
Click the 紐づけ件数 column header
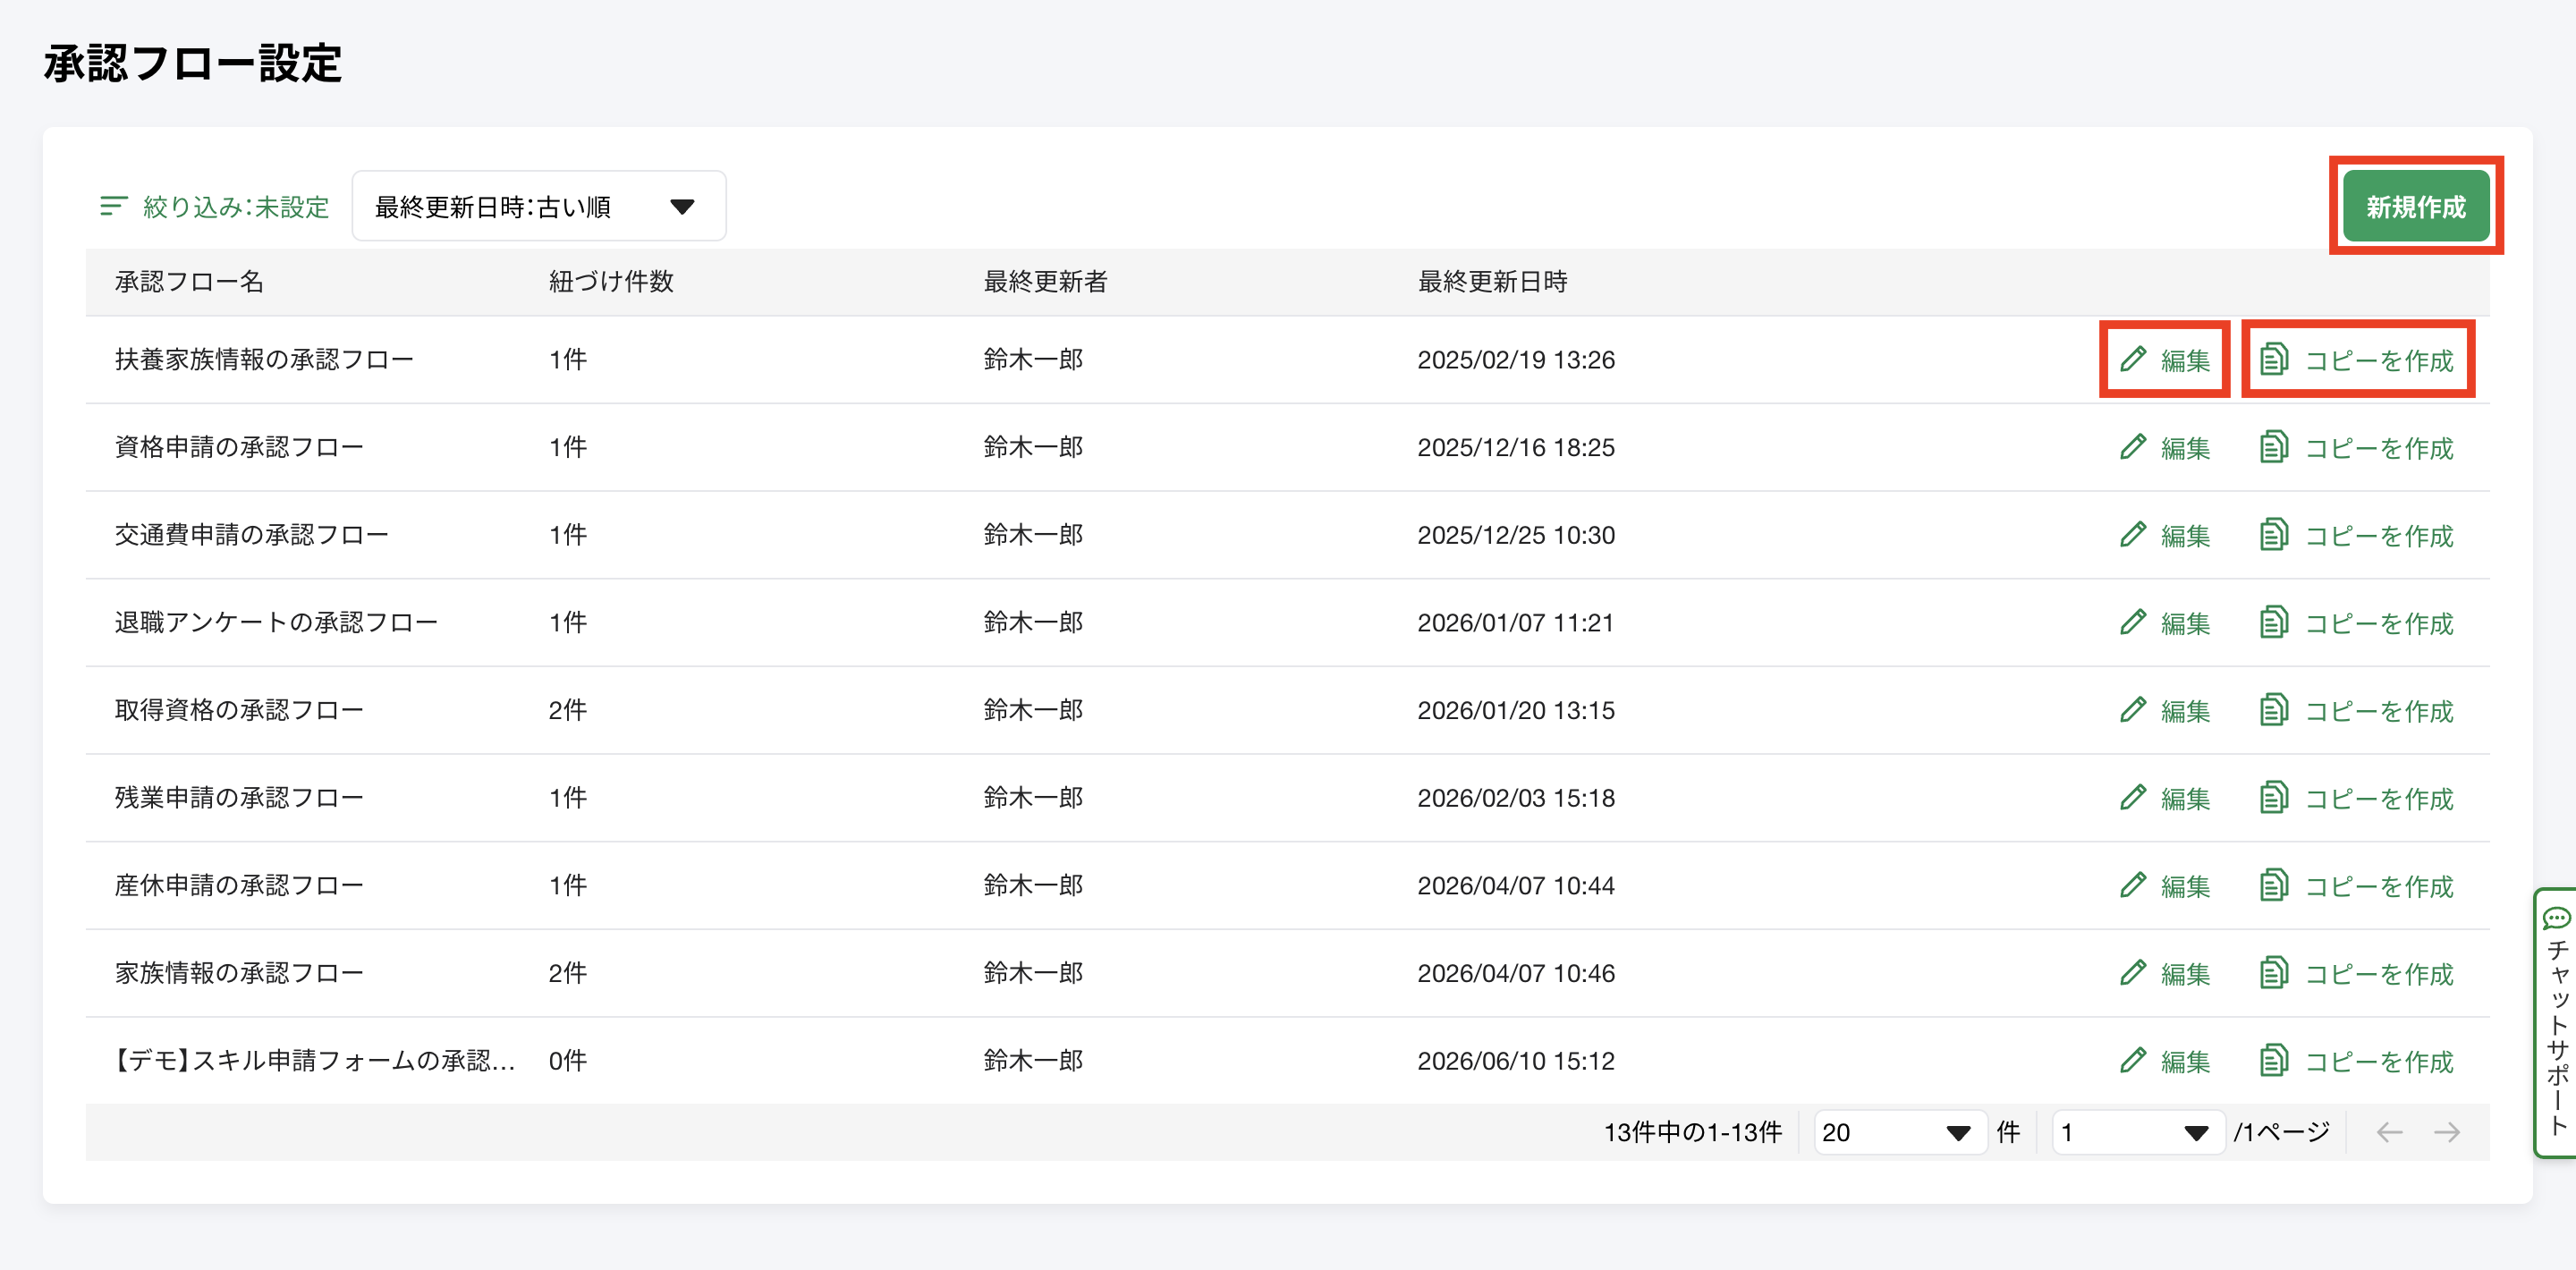(x=611, y=281)
